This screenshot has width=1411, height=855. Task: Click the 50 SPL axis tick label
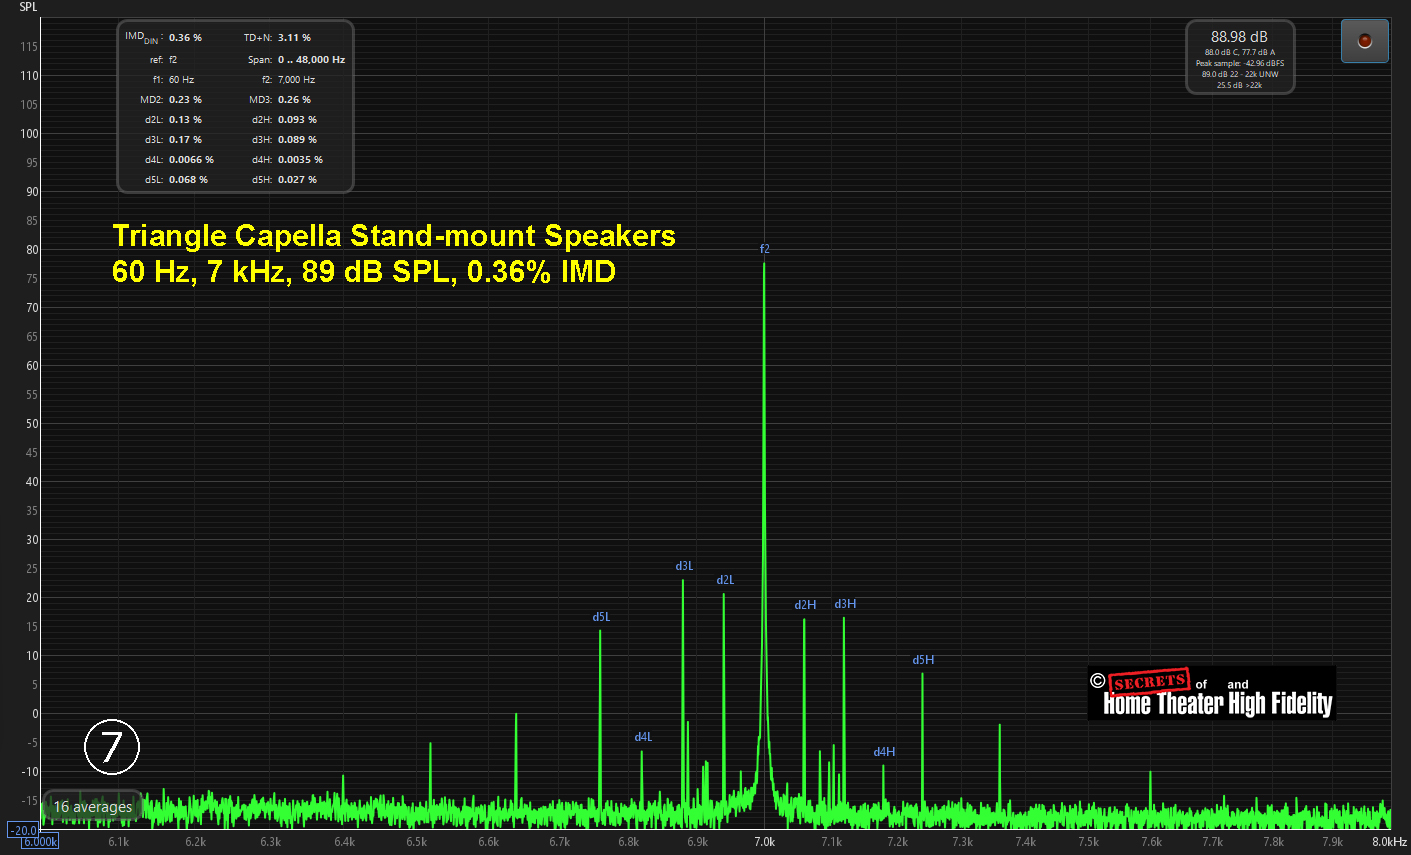(x=32, y=424)
